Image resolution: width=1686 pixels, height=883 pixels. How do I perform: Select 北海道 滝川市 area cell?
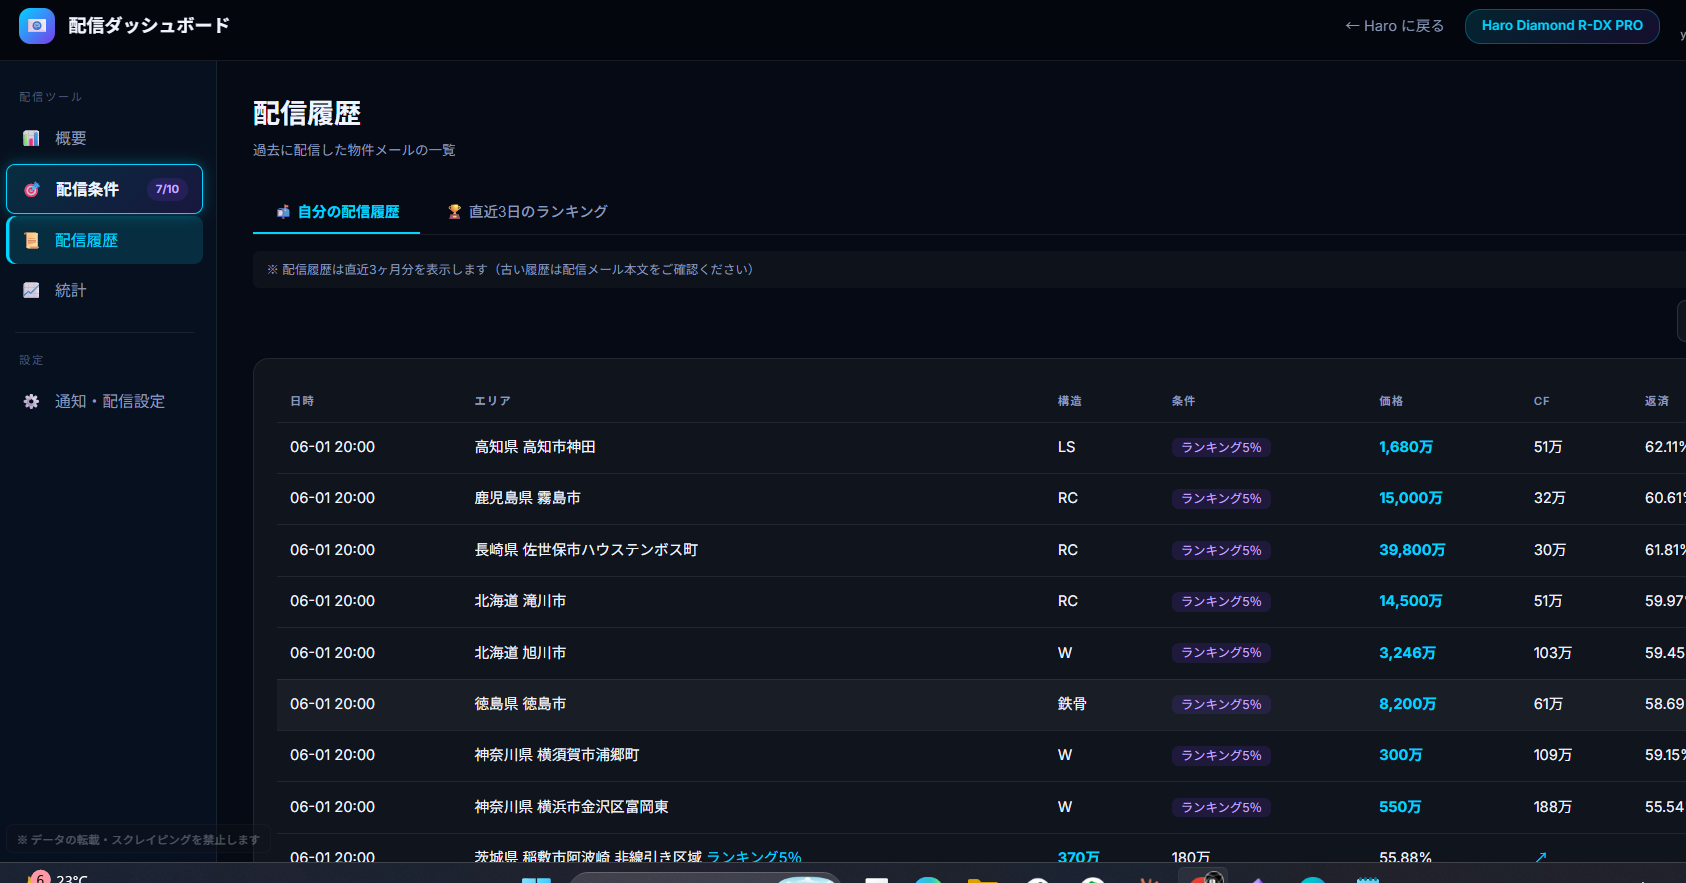(520, 601)
